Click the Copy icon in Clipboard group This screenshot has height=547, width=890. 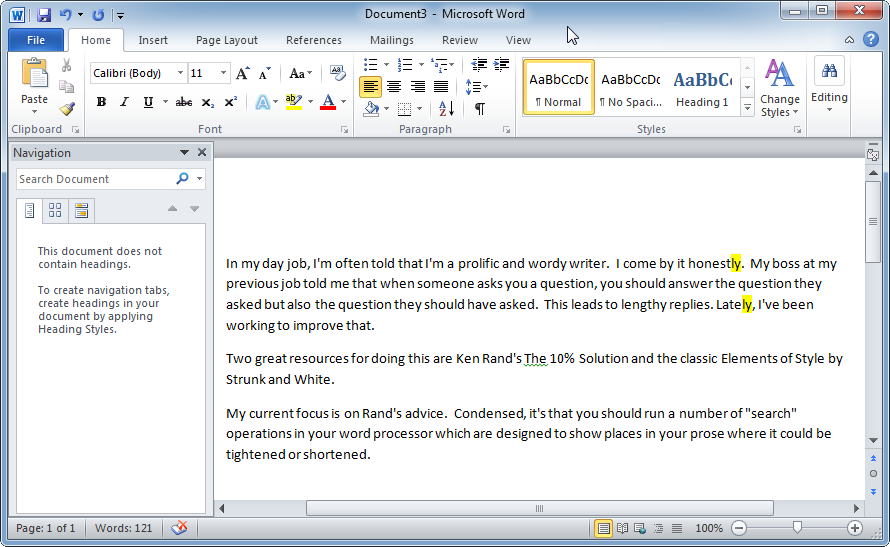(x=67, y=87)
